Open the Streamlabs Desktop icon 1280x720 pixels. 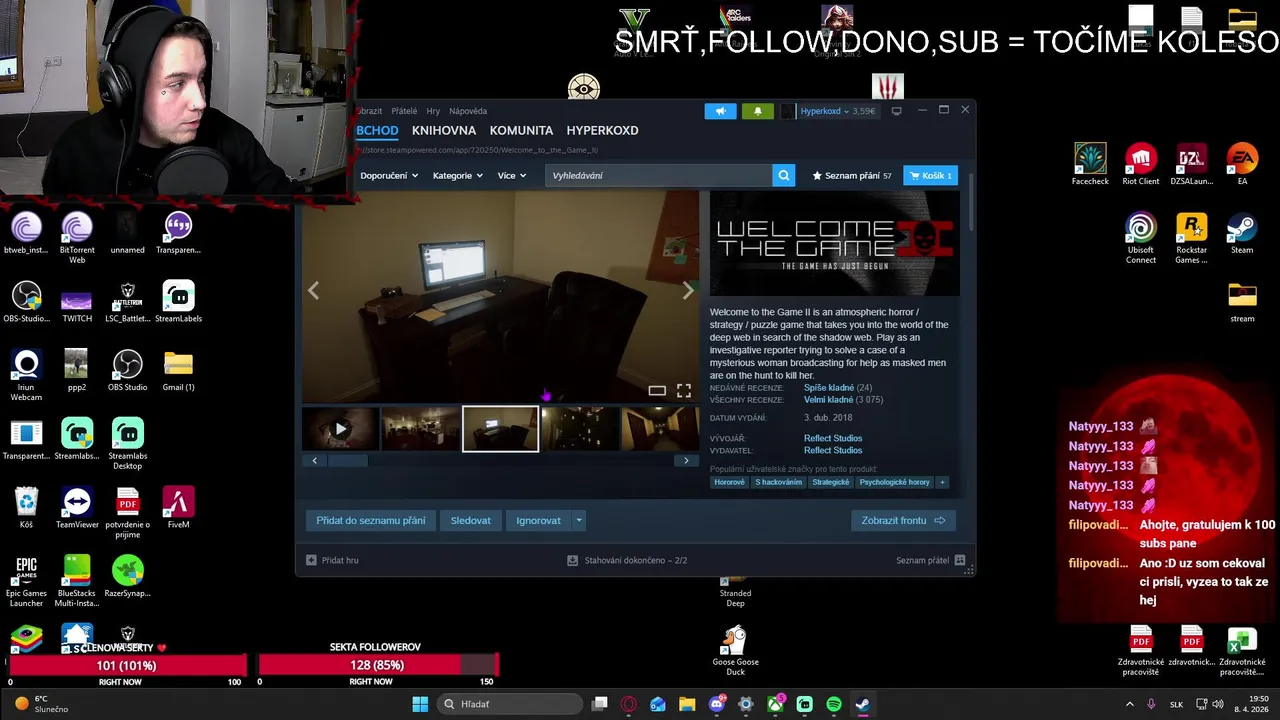click(127, 443)
